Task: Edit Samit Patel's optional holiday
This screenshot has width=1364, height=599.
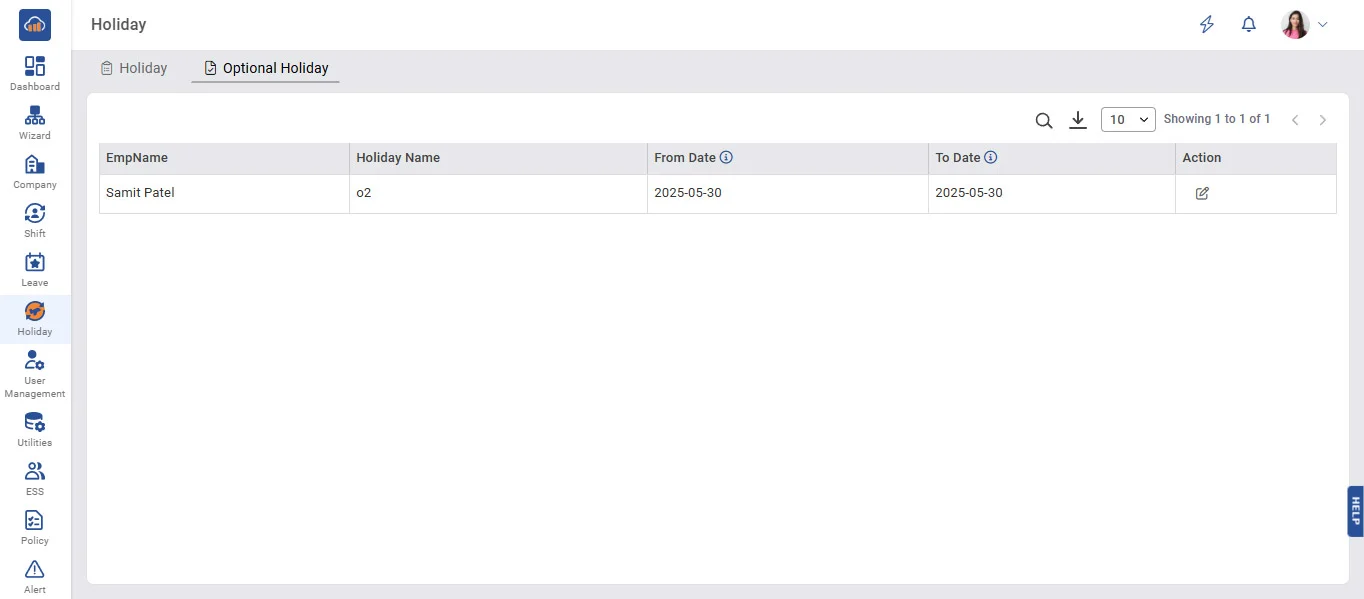Action: [1202, 193]
